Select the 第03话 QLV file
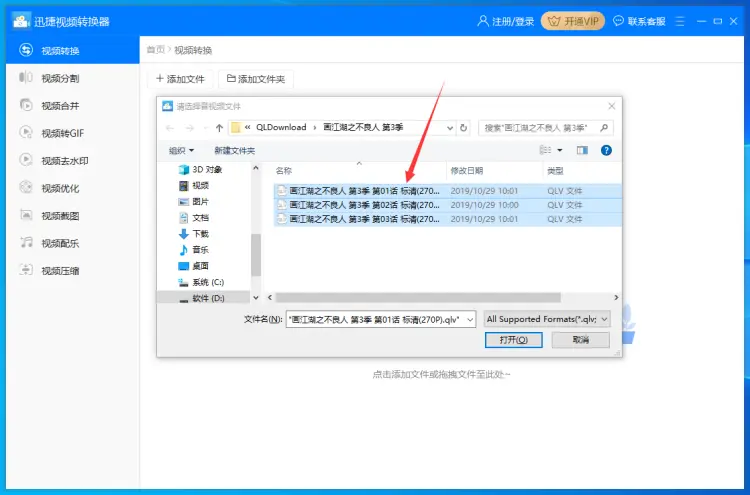Viewport: 750px width, 495px height. tap(447, 219)
